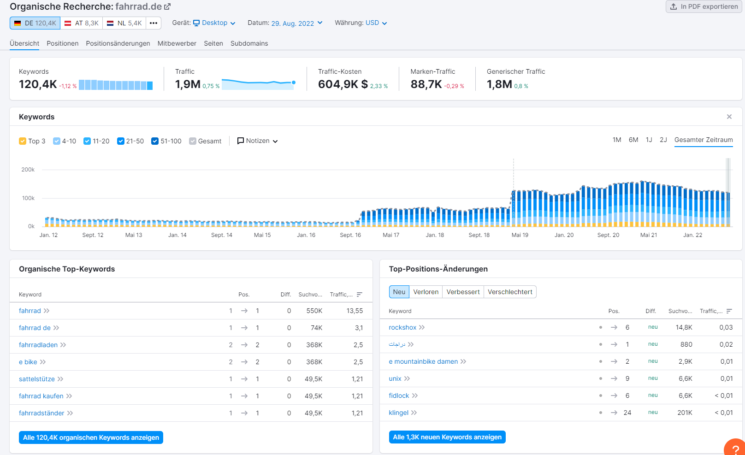Open SERP arrows next to fahrrad de
745x455 pixels.
tap(56, 328)
